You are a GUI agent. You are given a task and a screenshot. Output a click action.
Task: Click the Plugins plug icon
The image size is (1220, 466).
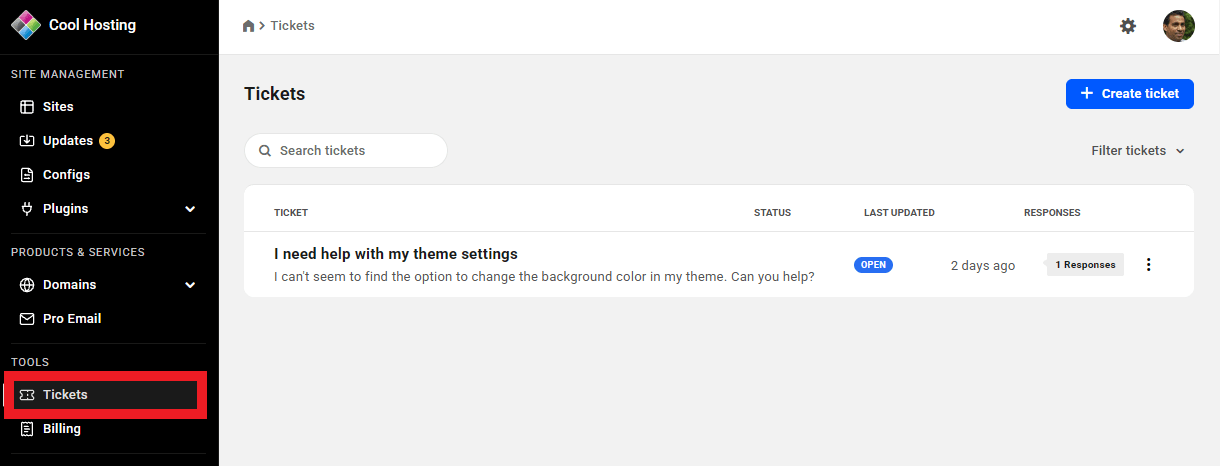[x=27, y=209]
